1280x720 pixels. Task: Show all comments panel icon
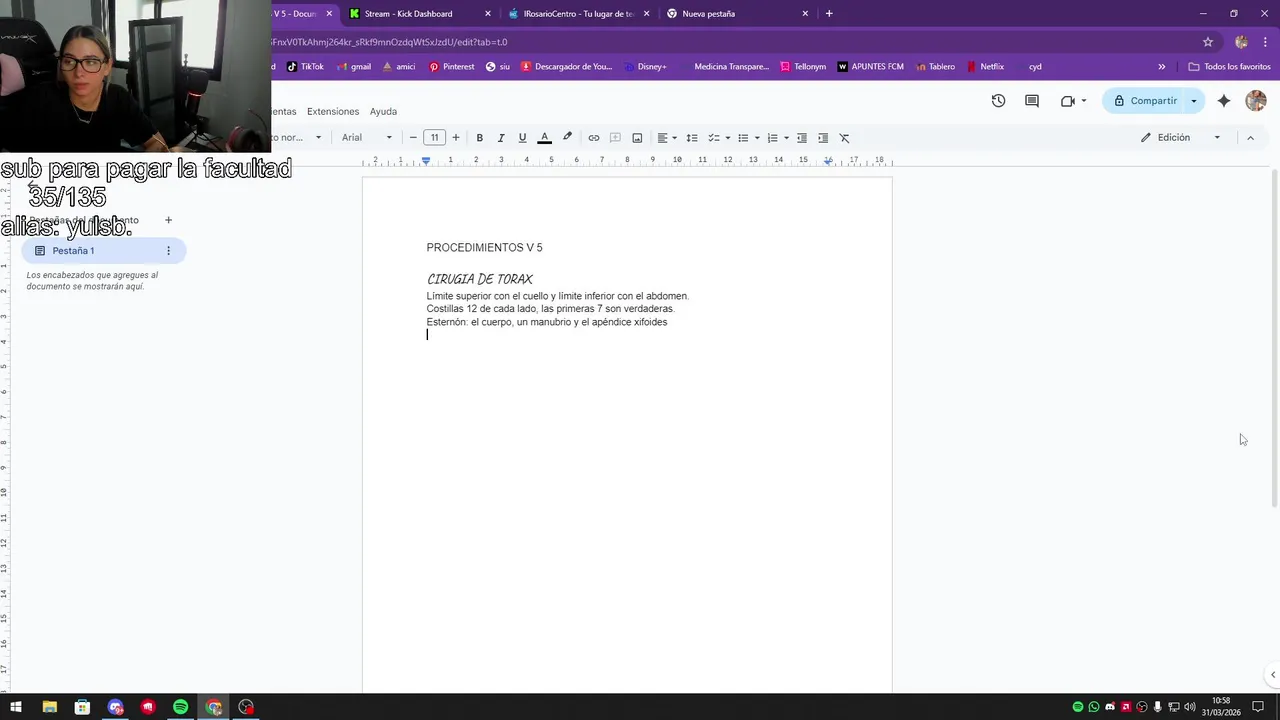[x=1032, y=101]
